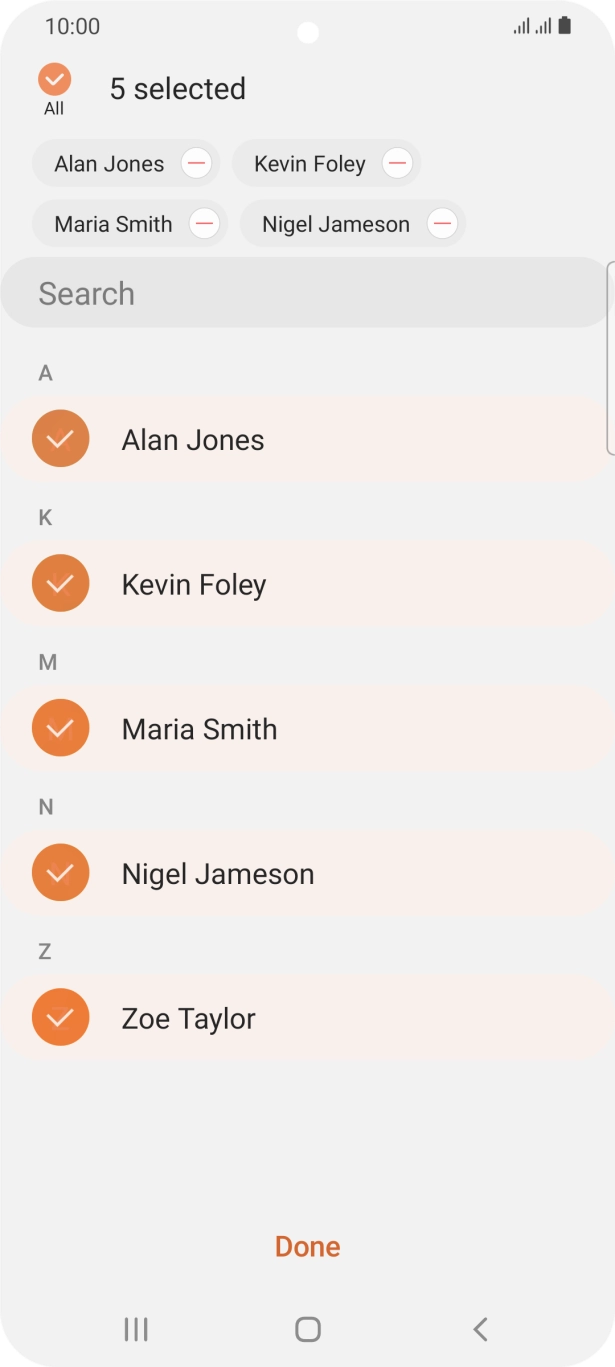This screenshot has height=1367, width=615.
Task: Click the fast scroll handle on right edge
Action: pyautogui.click(x=610, y=358)
